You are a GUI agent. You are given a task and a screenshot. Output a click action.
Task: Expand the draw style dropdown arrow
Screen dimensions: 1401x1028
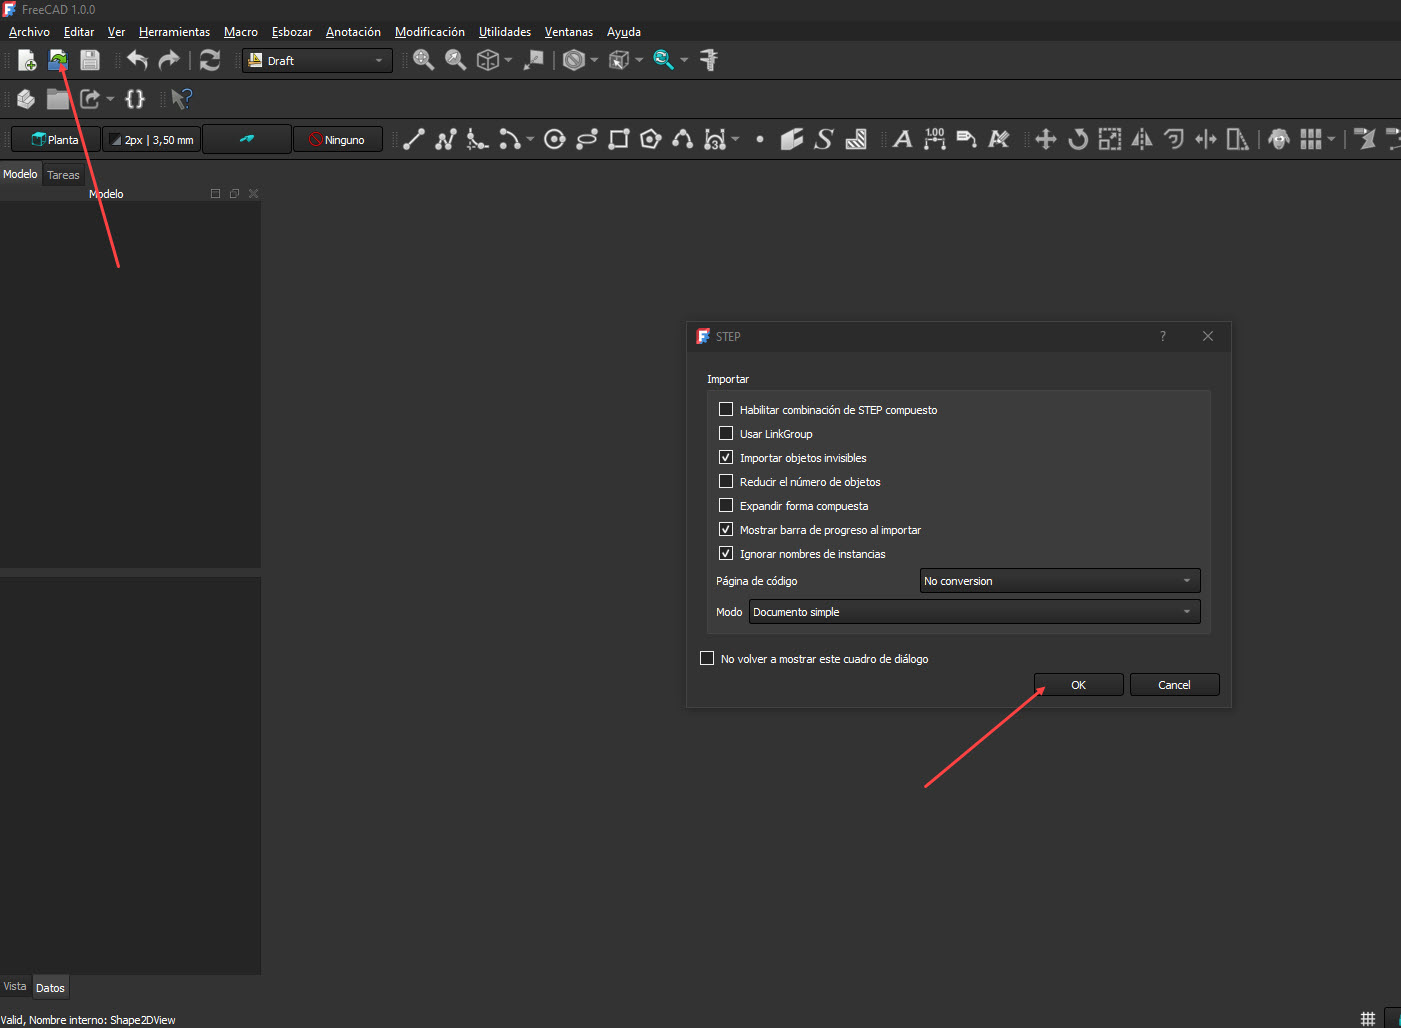594,60
